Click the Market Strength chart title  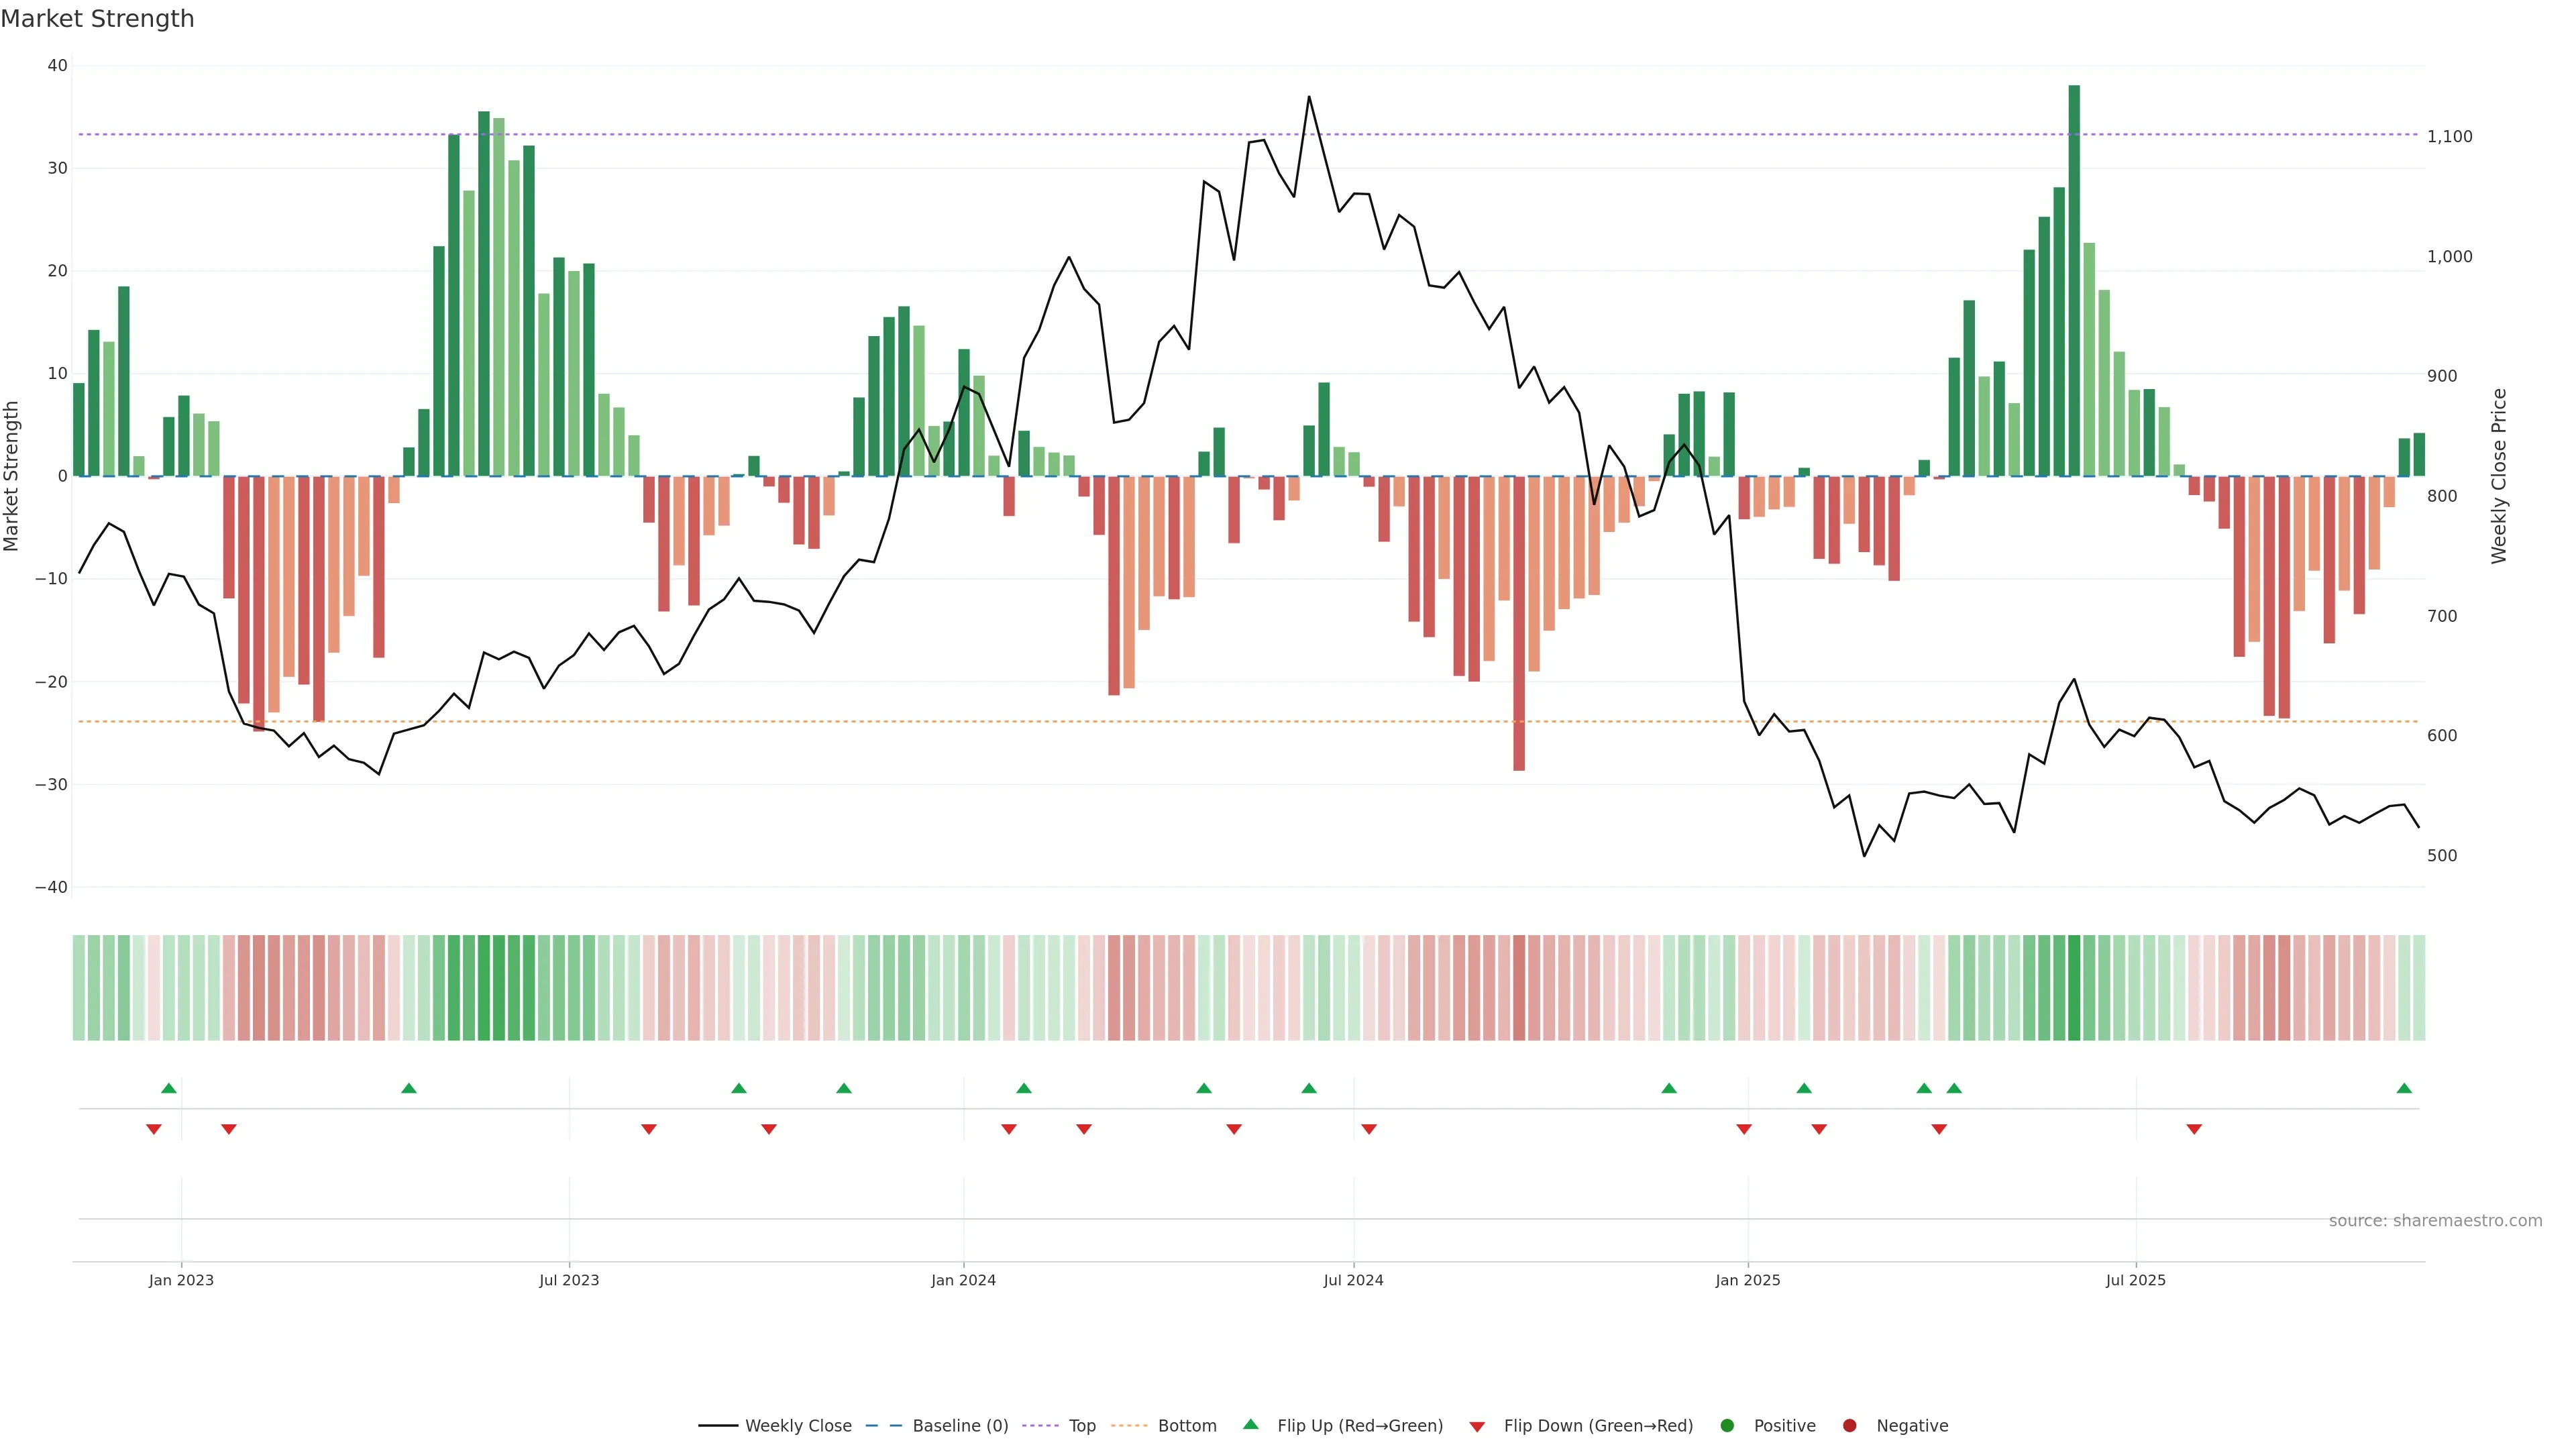(x=97, y=19)
